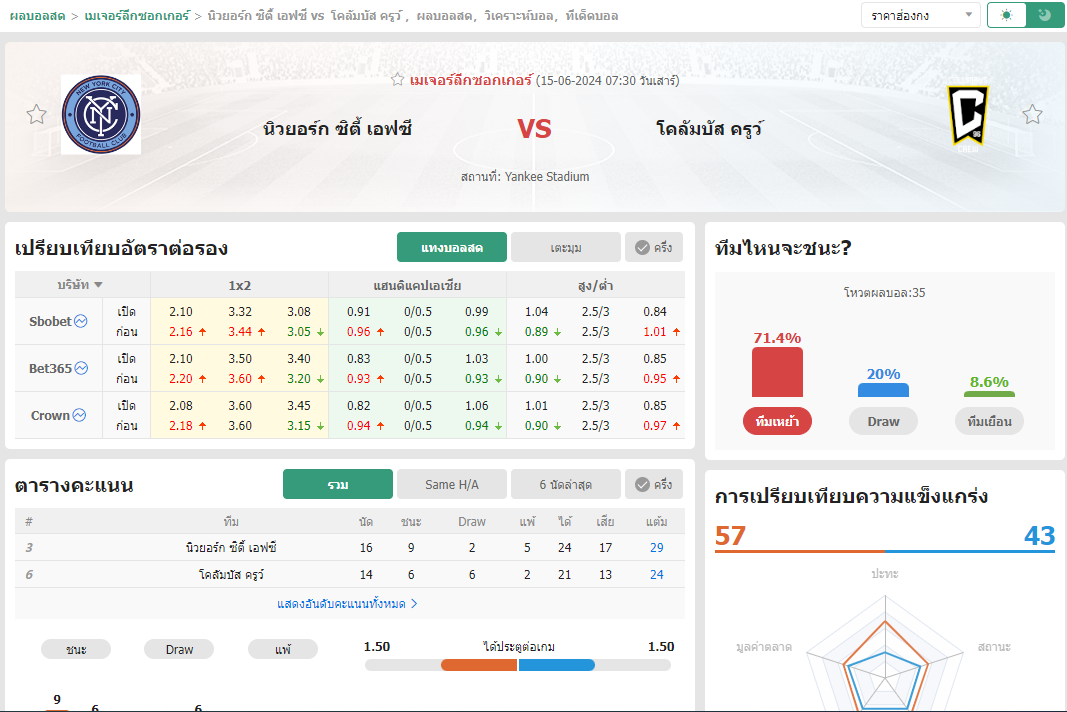Open the เมเจอร์ลีกซอกเกอร์ league link in header
The height and width of the screenshot is (712, 1067).
(471, 80)
